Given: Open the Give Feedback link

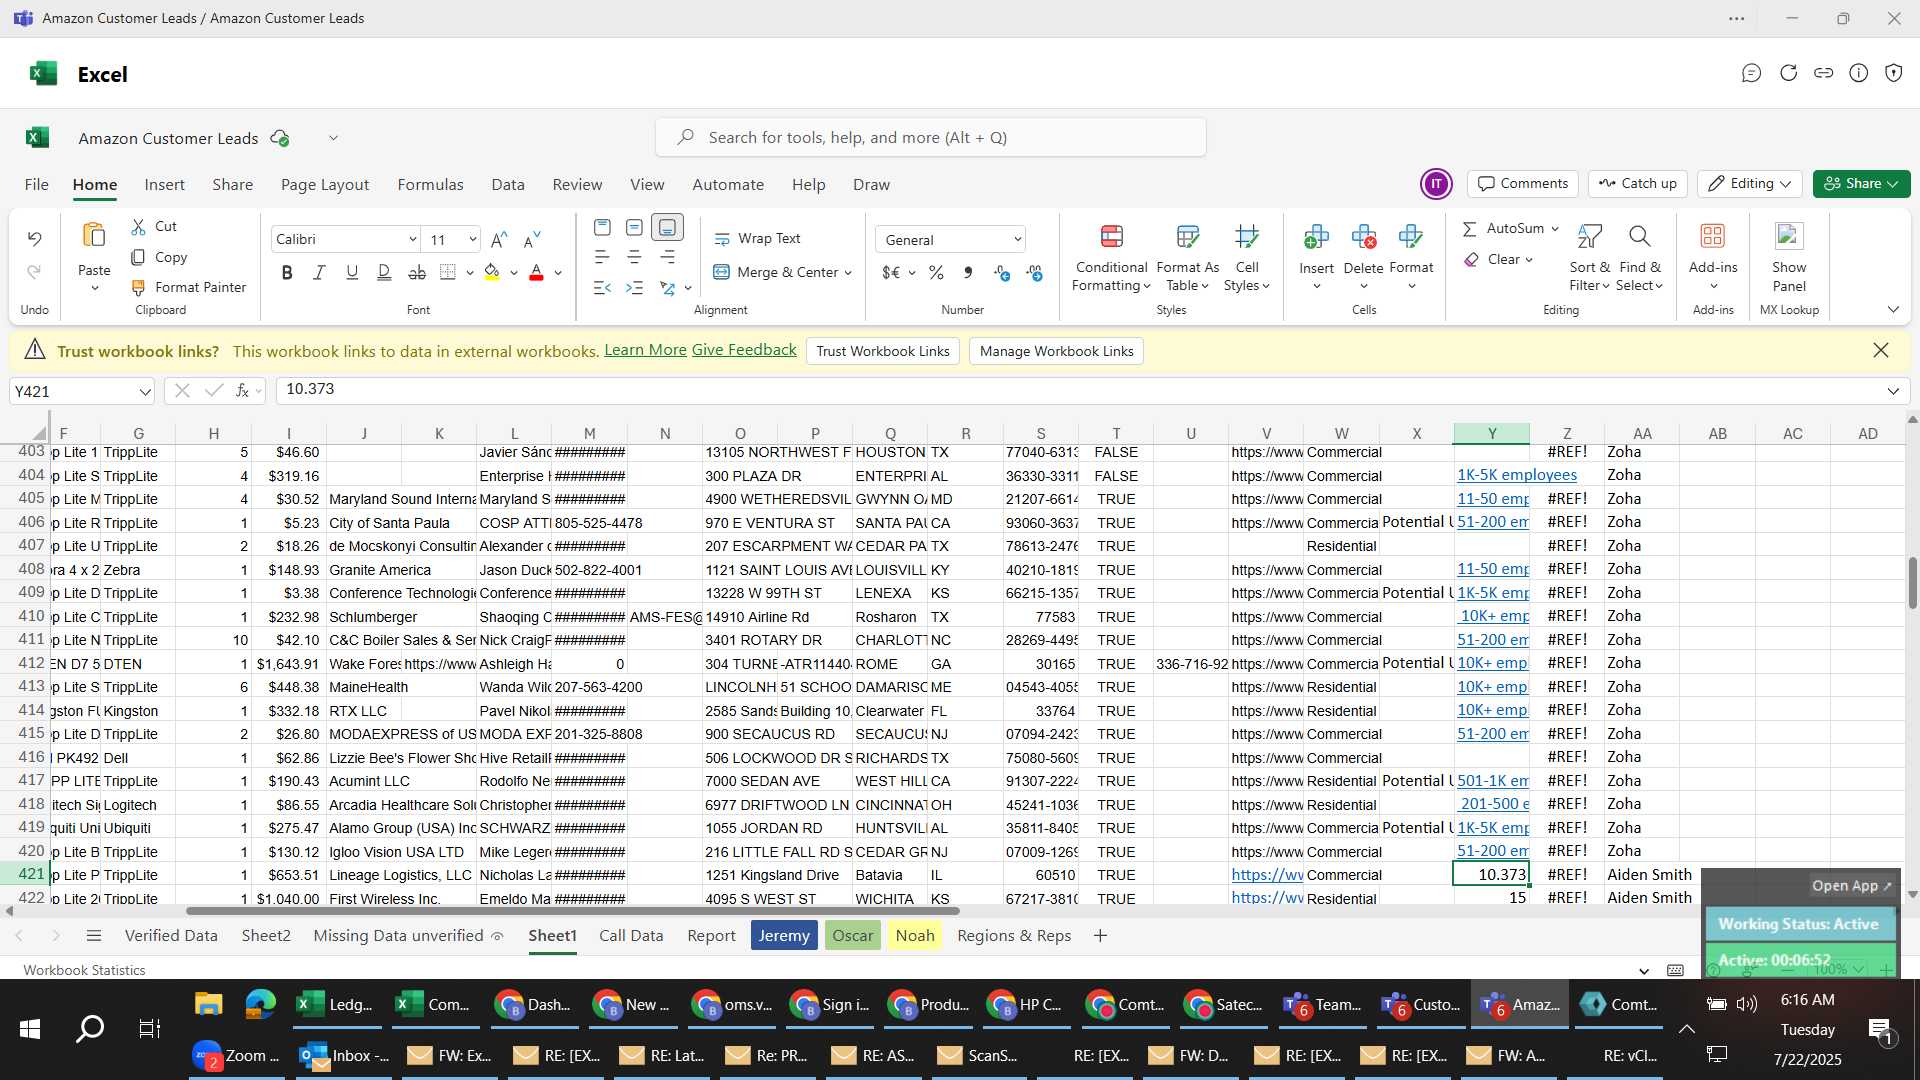Looking at the screenshot, I should pos(744,350).
